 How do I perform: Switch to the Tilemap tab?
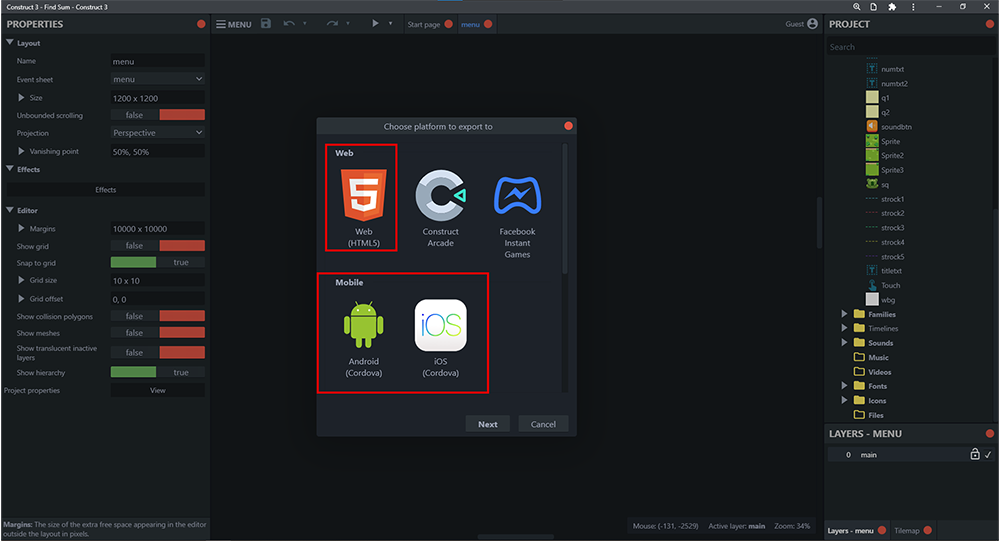[906, 531]
